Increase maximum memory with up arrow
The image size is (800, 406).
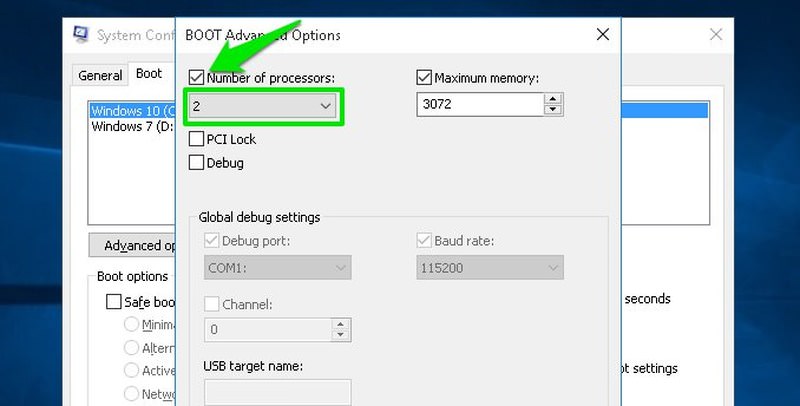[553, 99]
